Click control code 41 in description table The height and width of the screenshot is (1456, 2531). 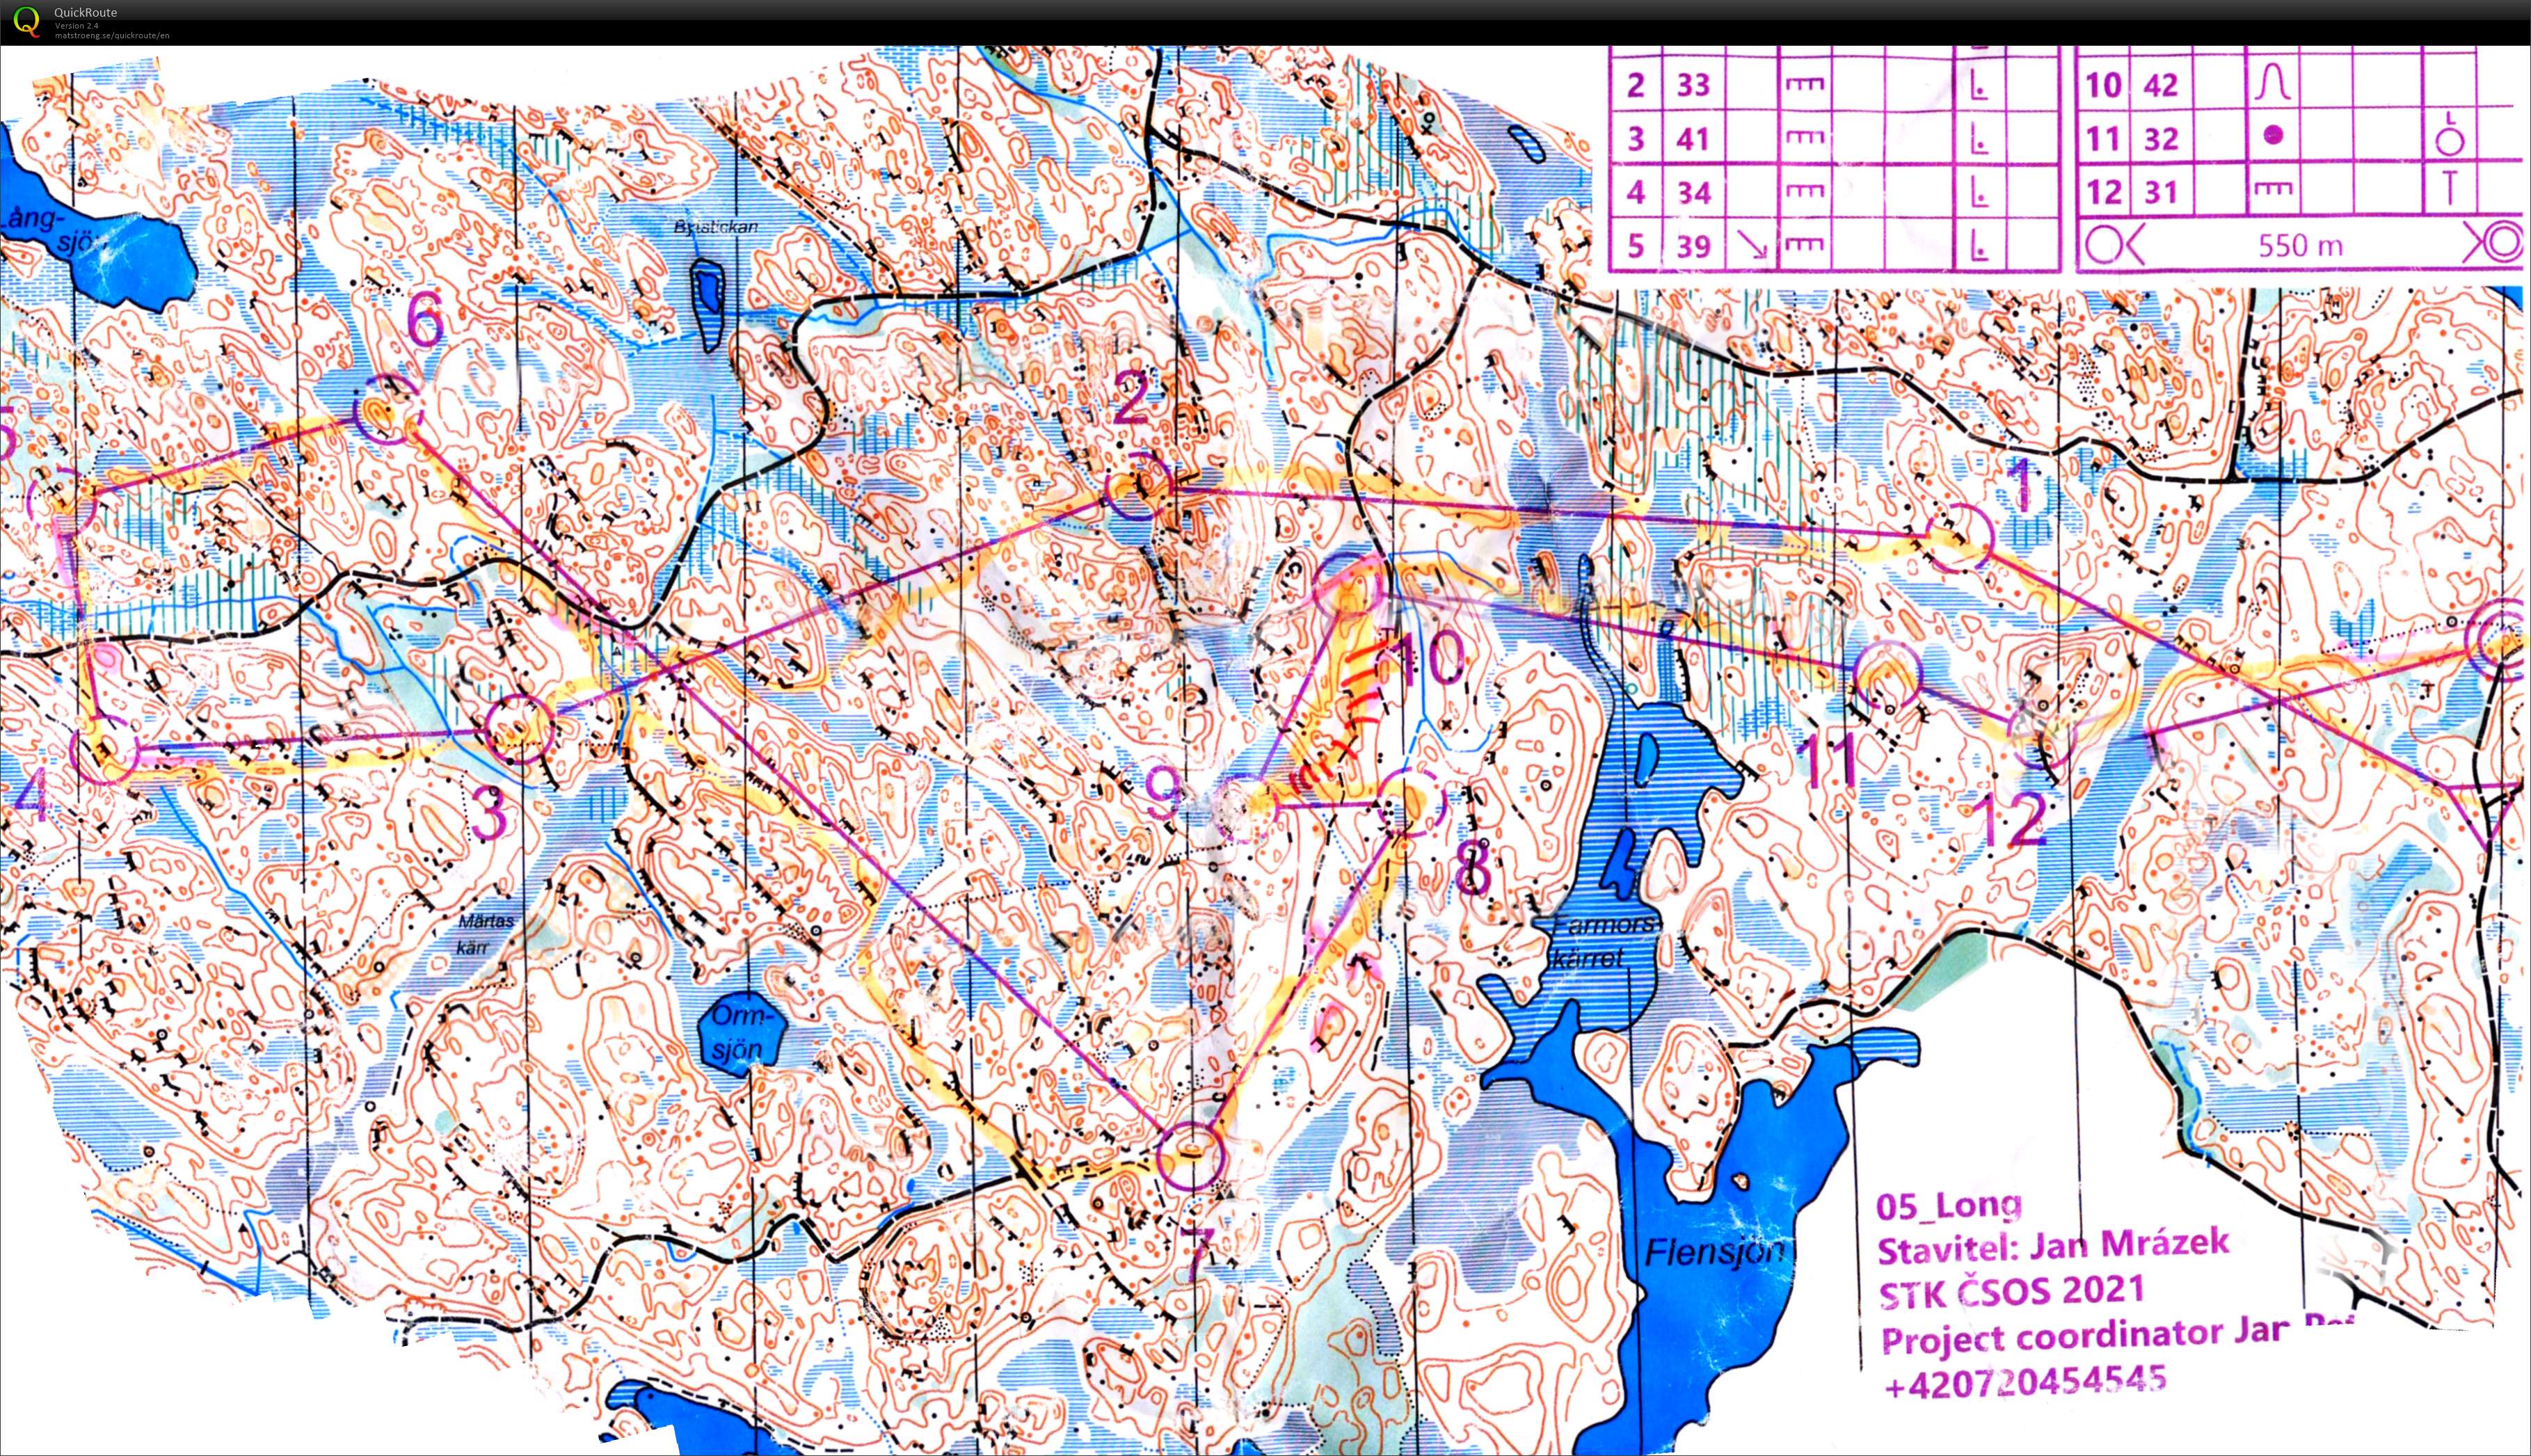(1693, 138)
